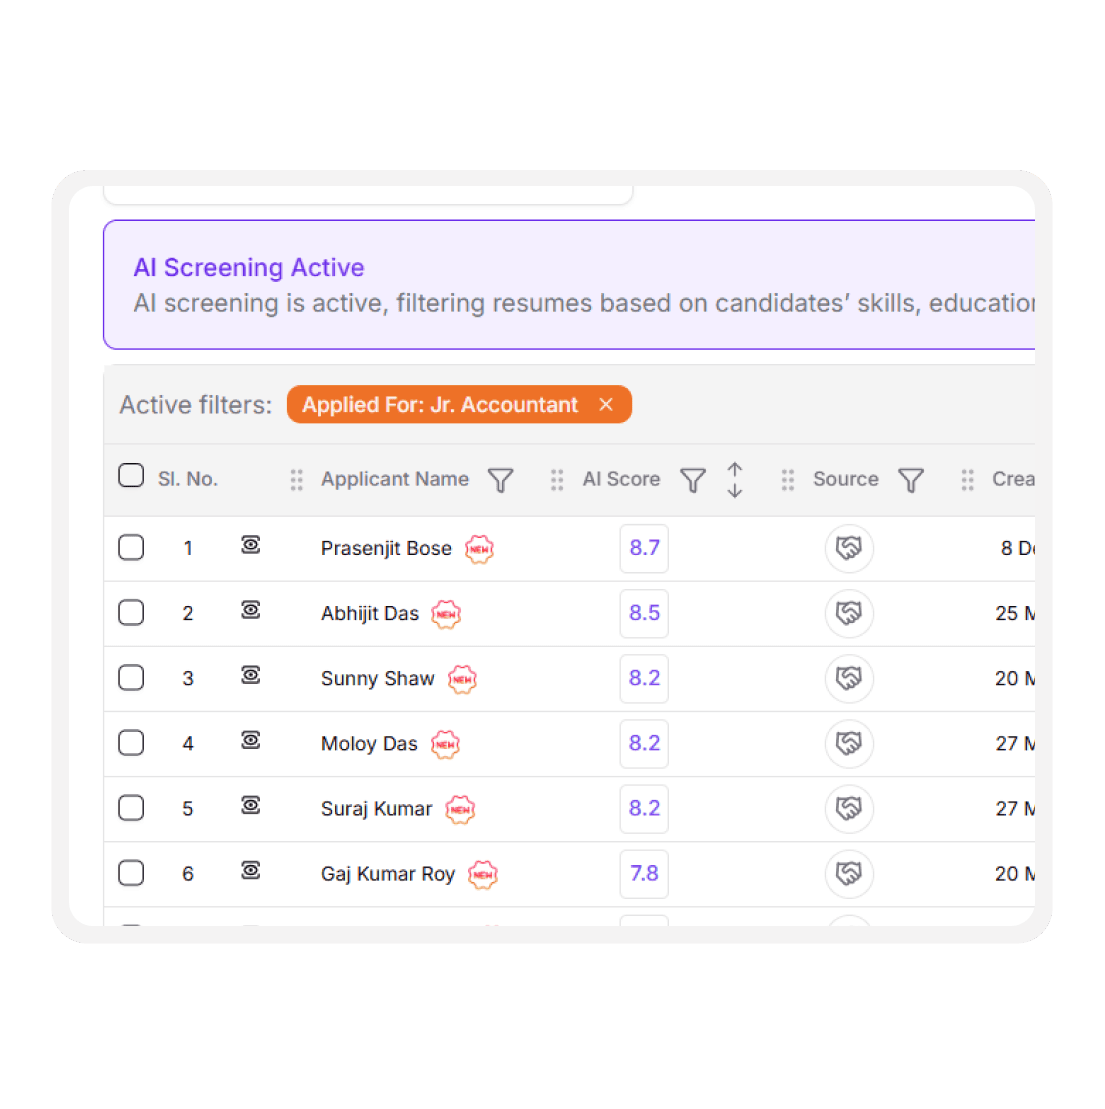This screenshot has height=1109, width=1105.
Task: Click the NEW badge beside Sunny Shaw
Action: pyautogui.click(x=461, y=679)
